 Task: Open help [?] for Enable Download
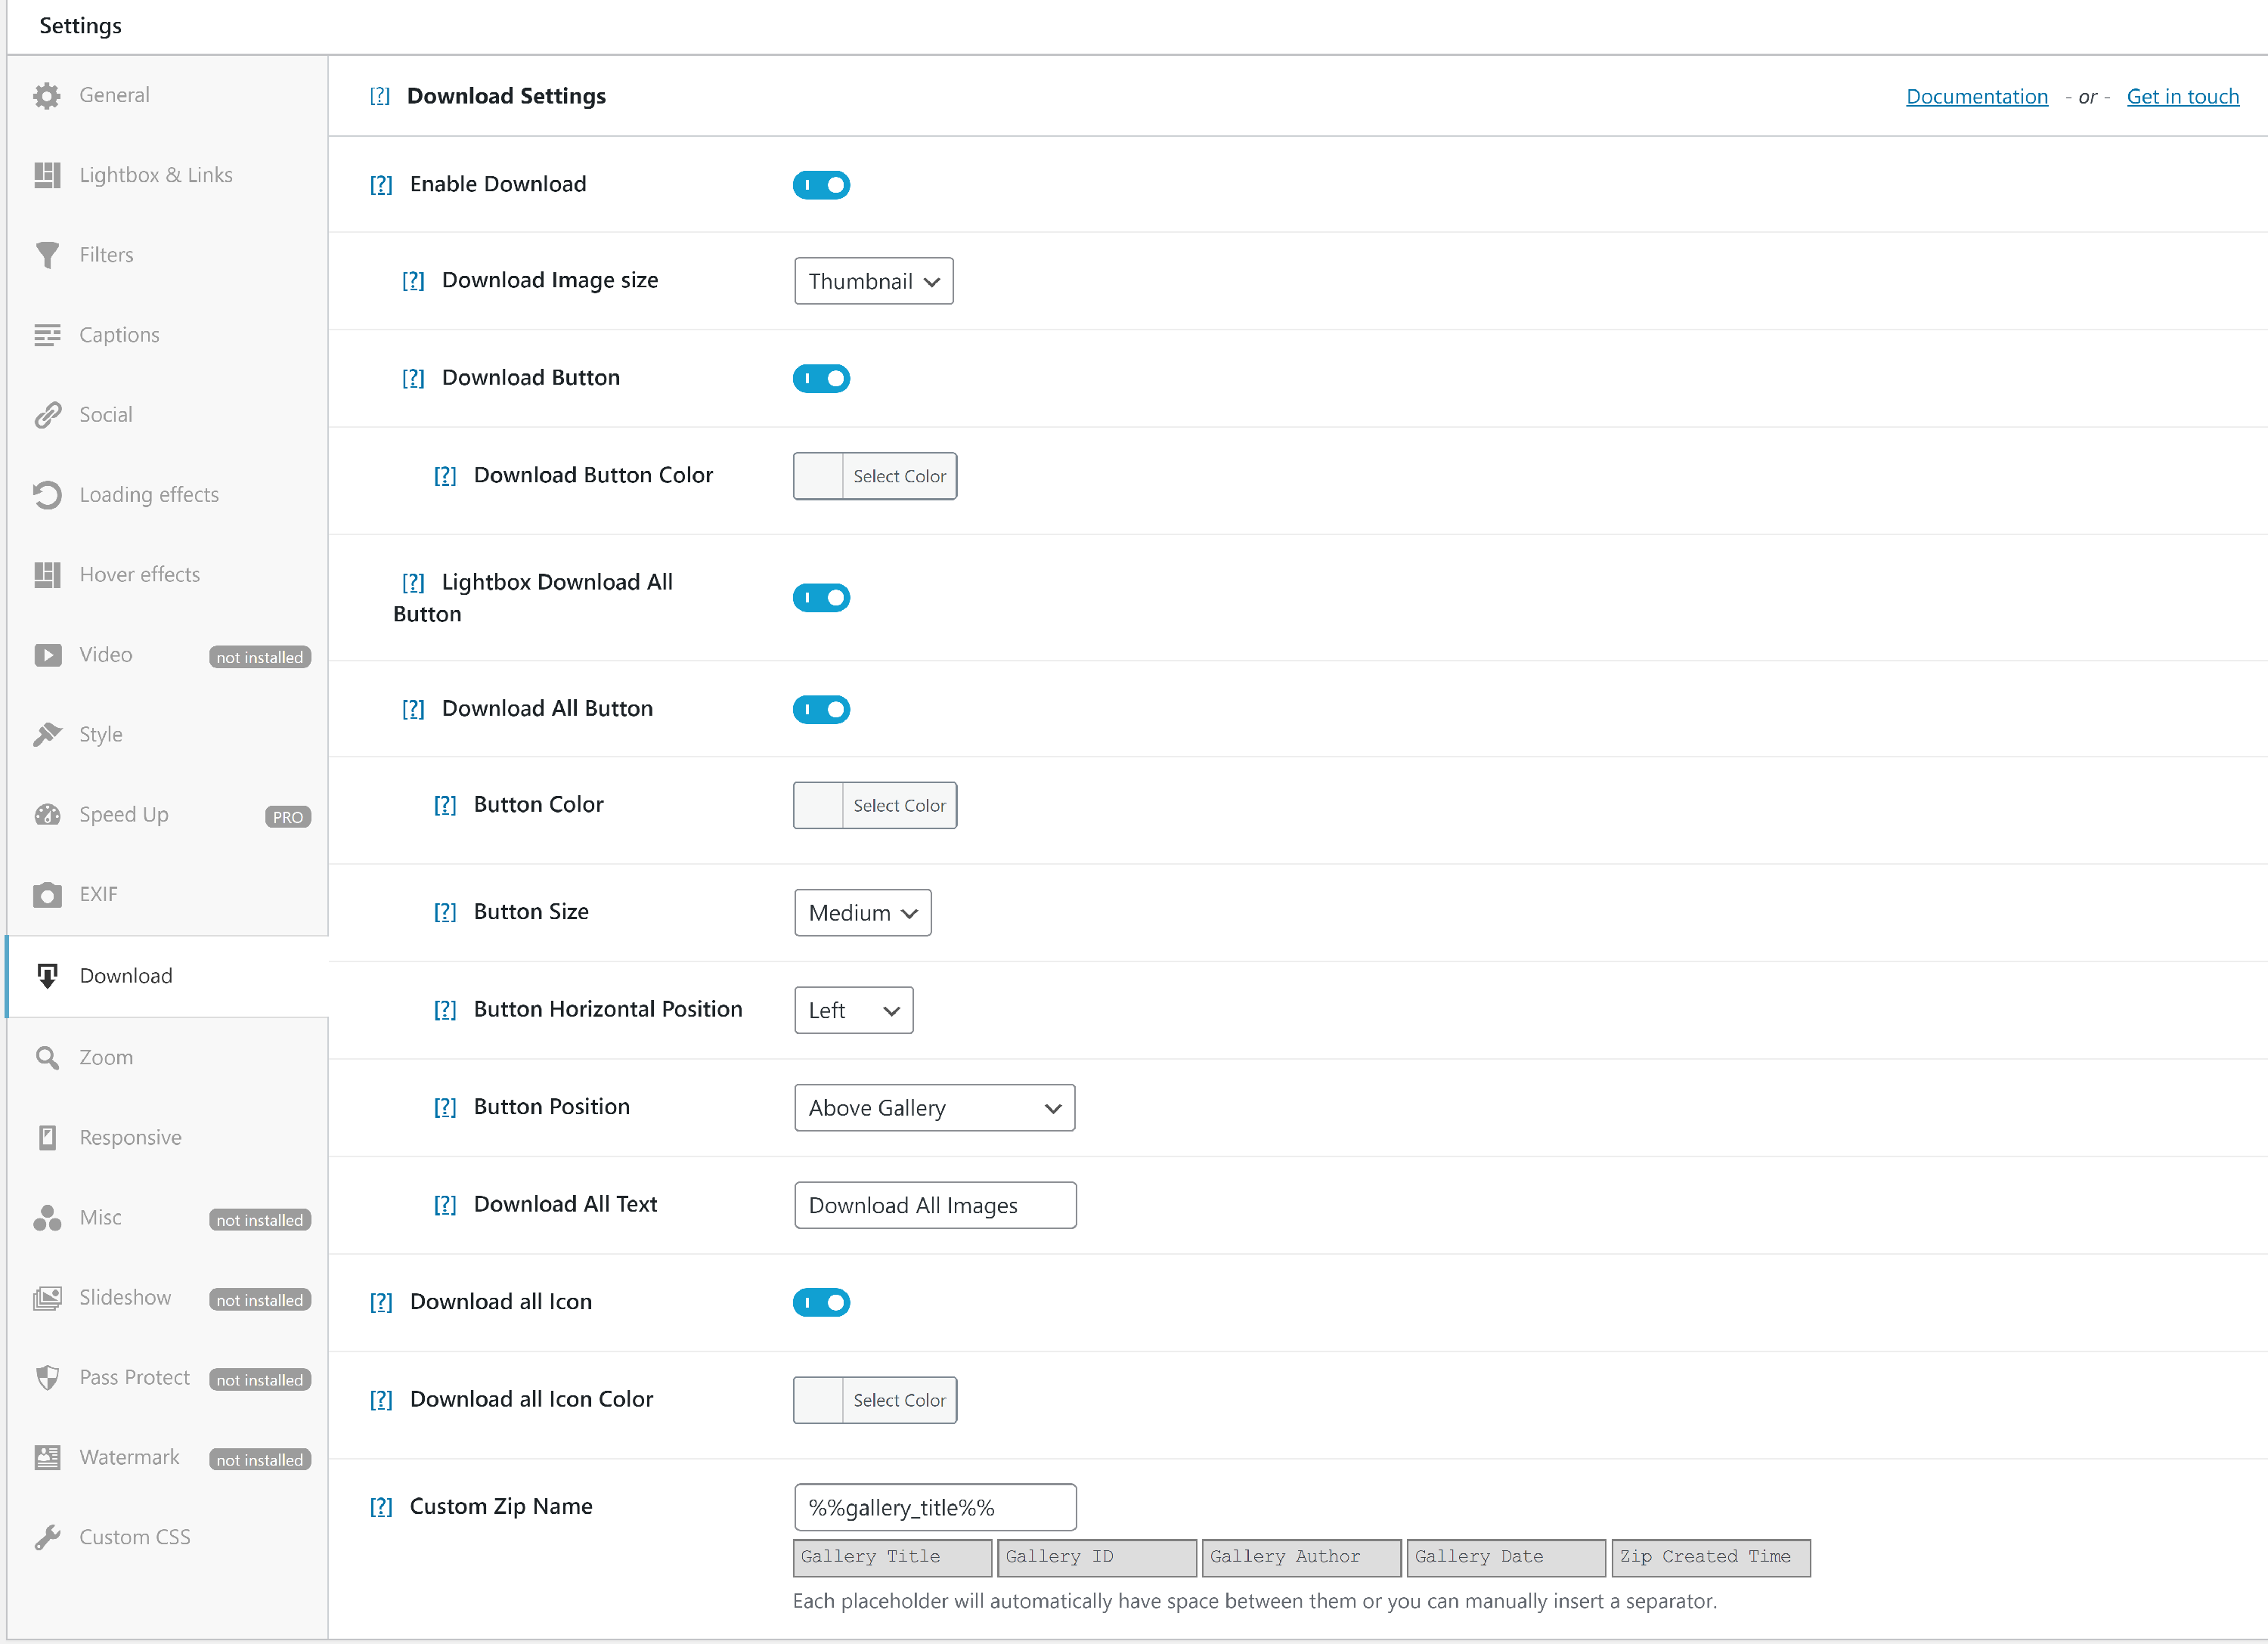(x=381, y=185)
